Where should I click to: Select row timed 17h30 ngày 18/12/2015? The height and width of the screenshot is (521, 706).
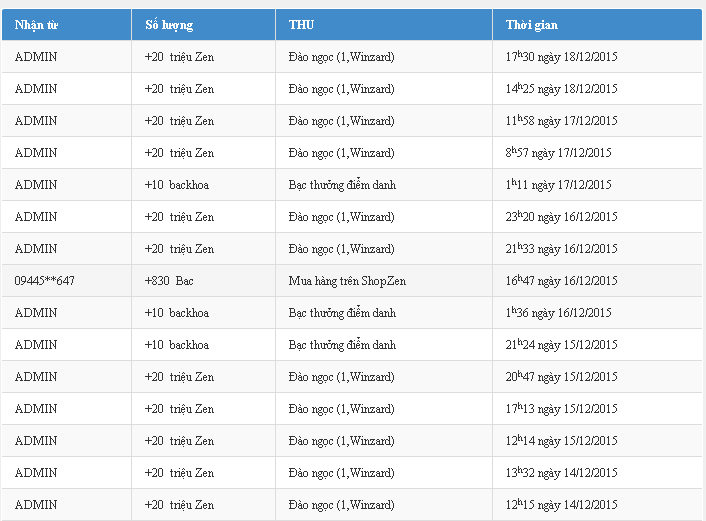pos(561,57)
